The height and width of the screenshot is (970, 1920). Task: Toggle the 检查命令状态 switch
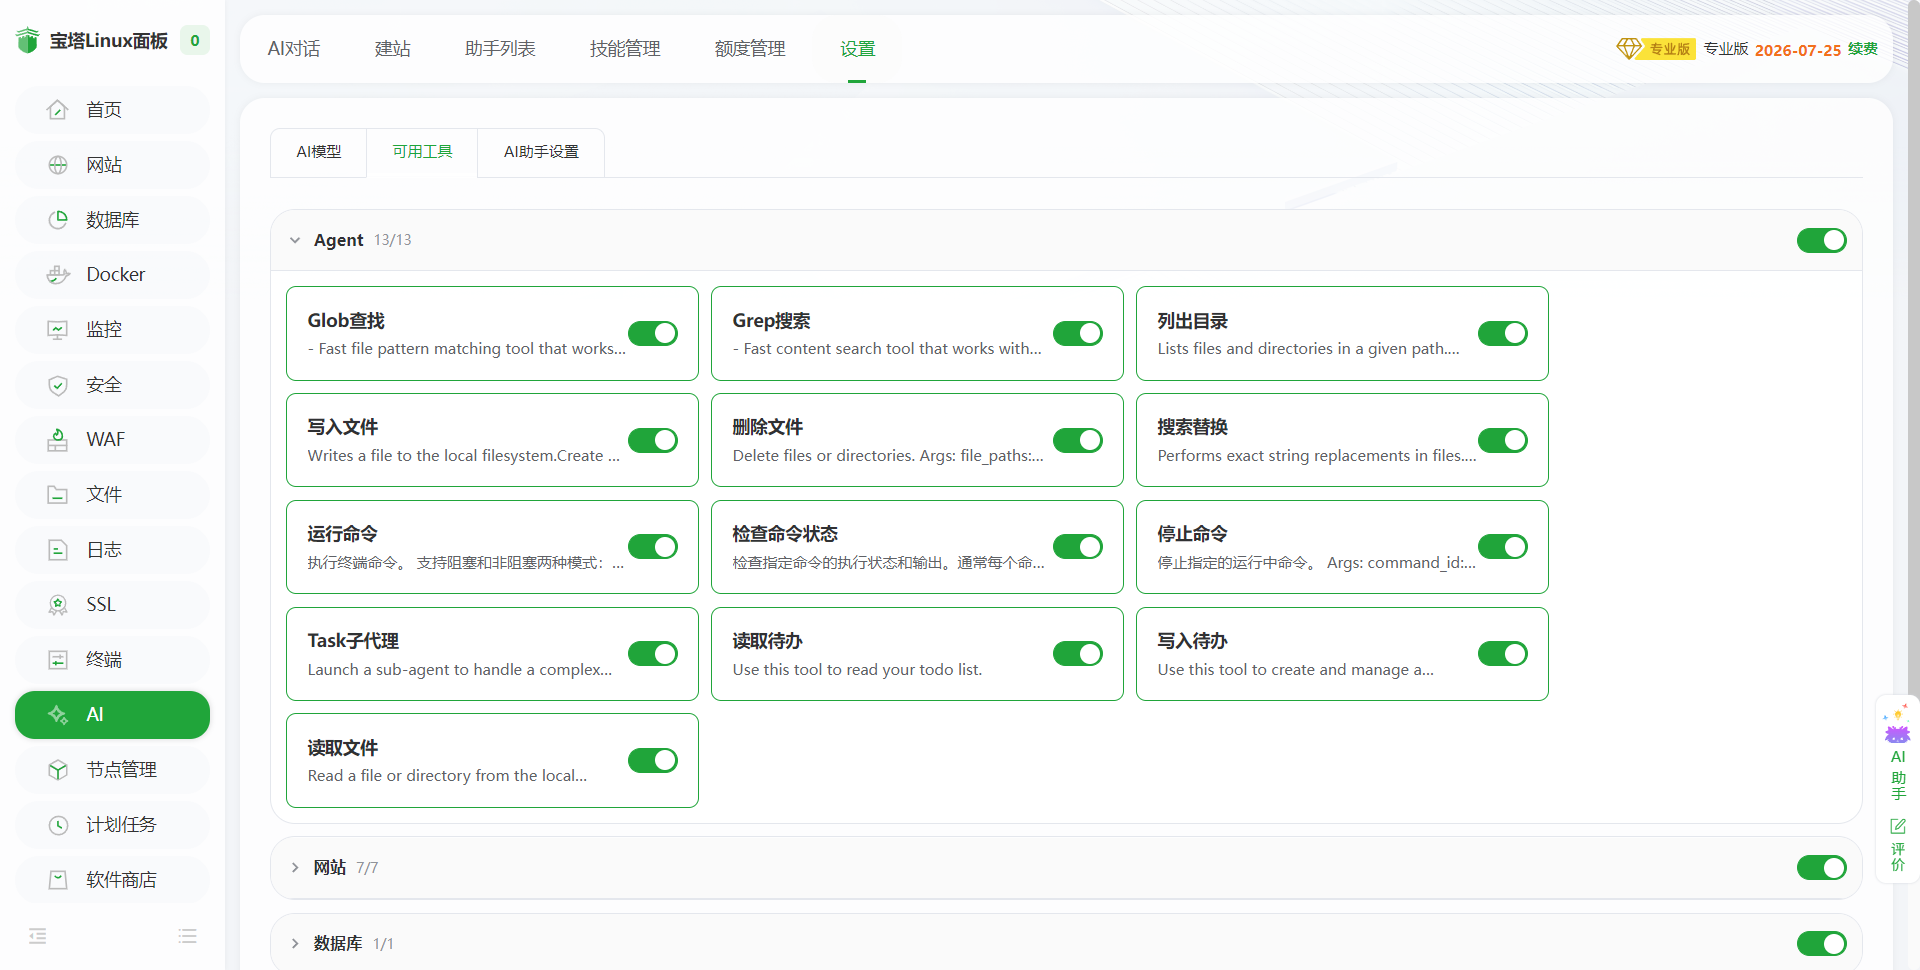[x=1078, y=546]
